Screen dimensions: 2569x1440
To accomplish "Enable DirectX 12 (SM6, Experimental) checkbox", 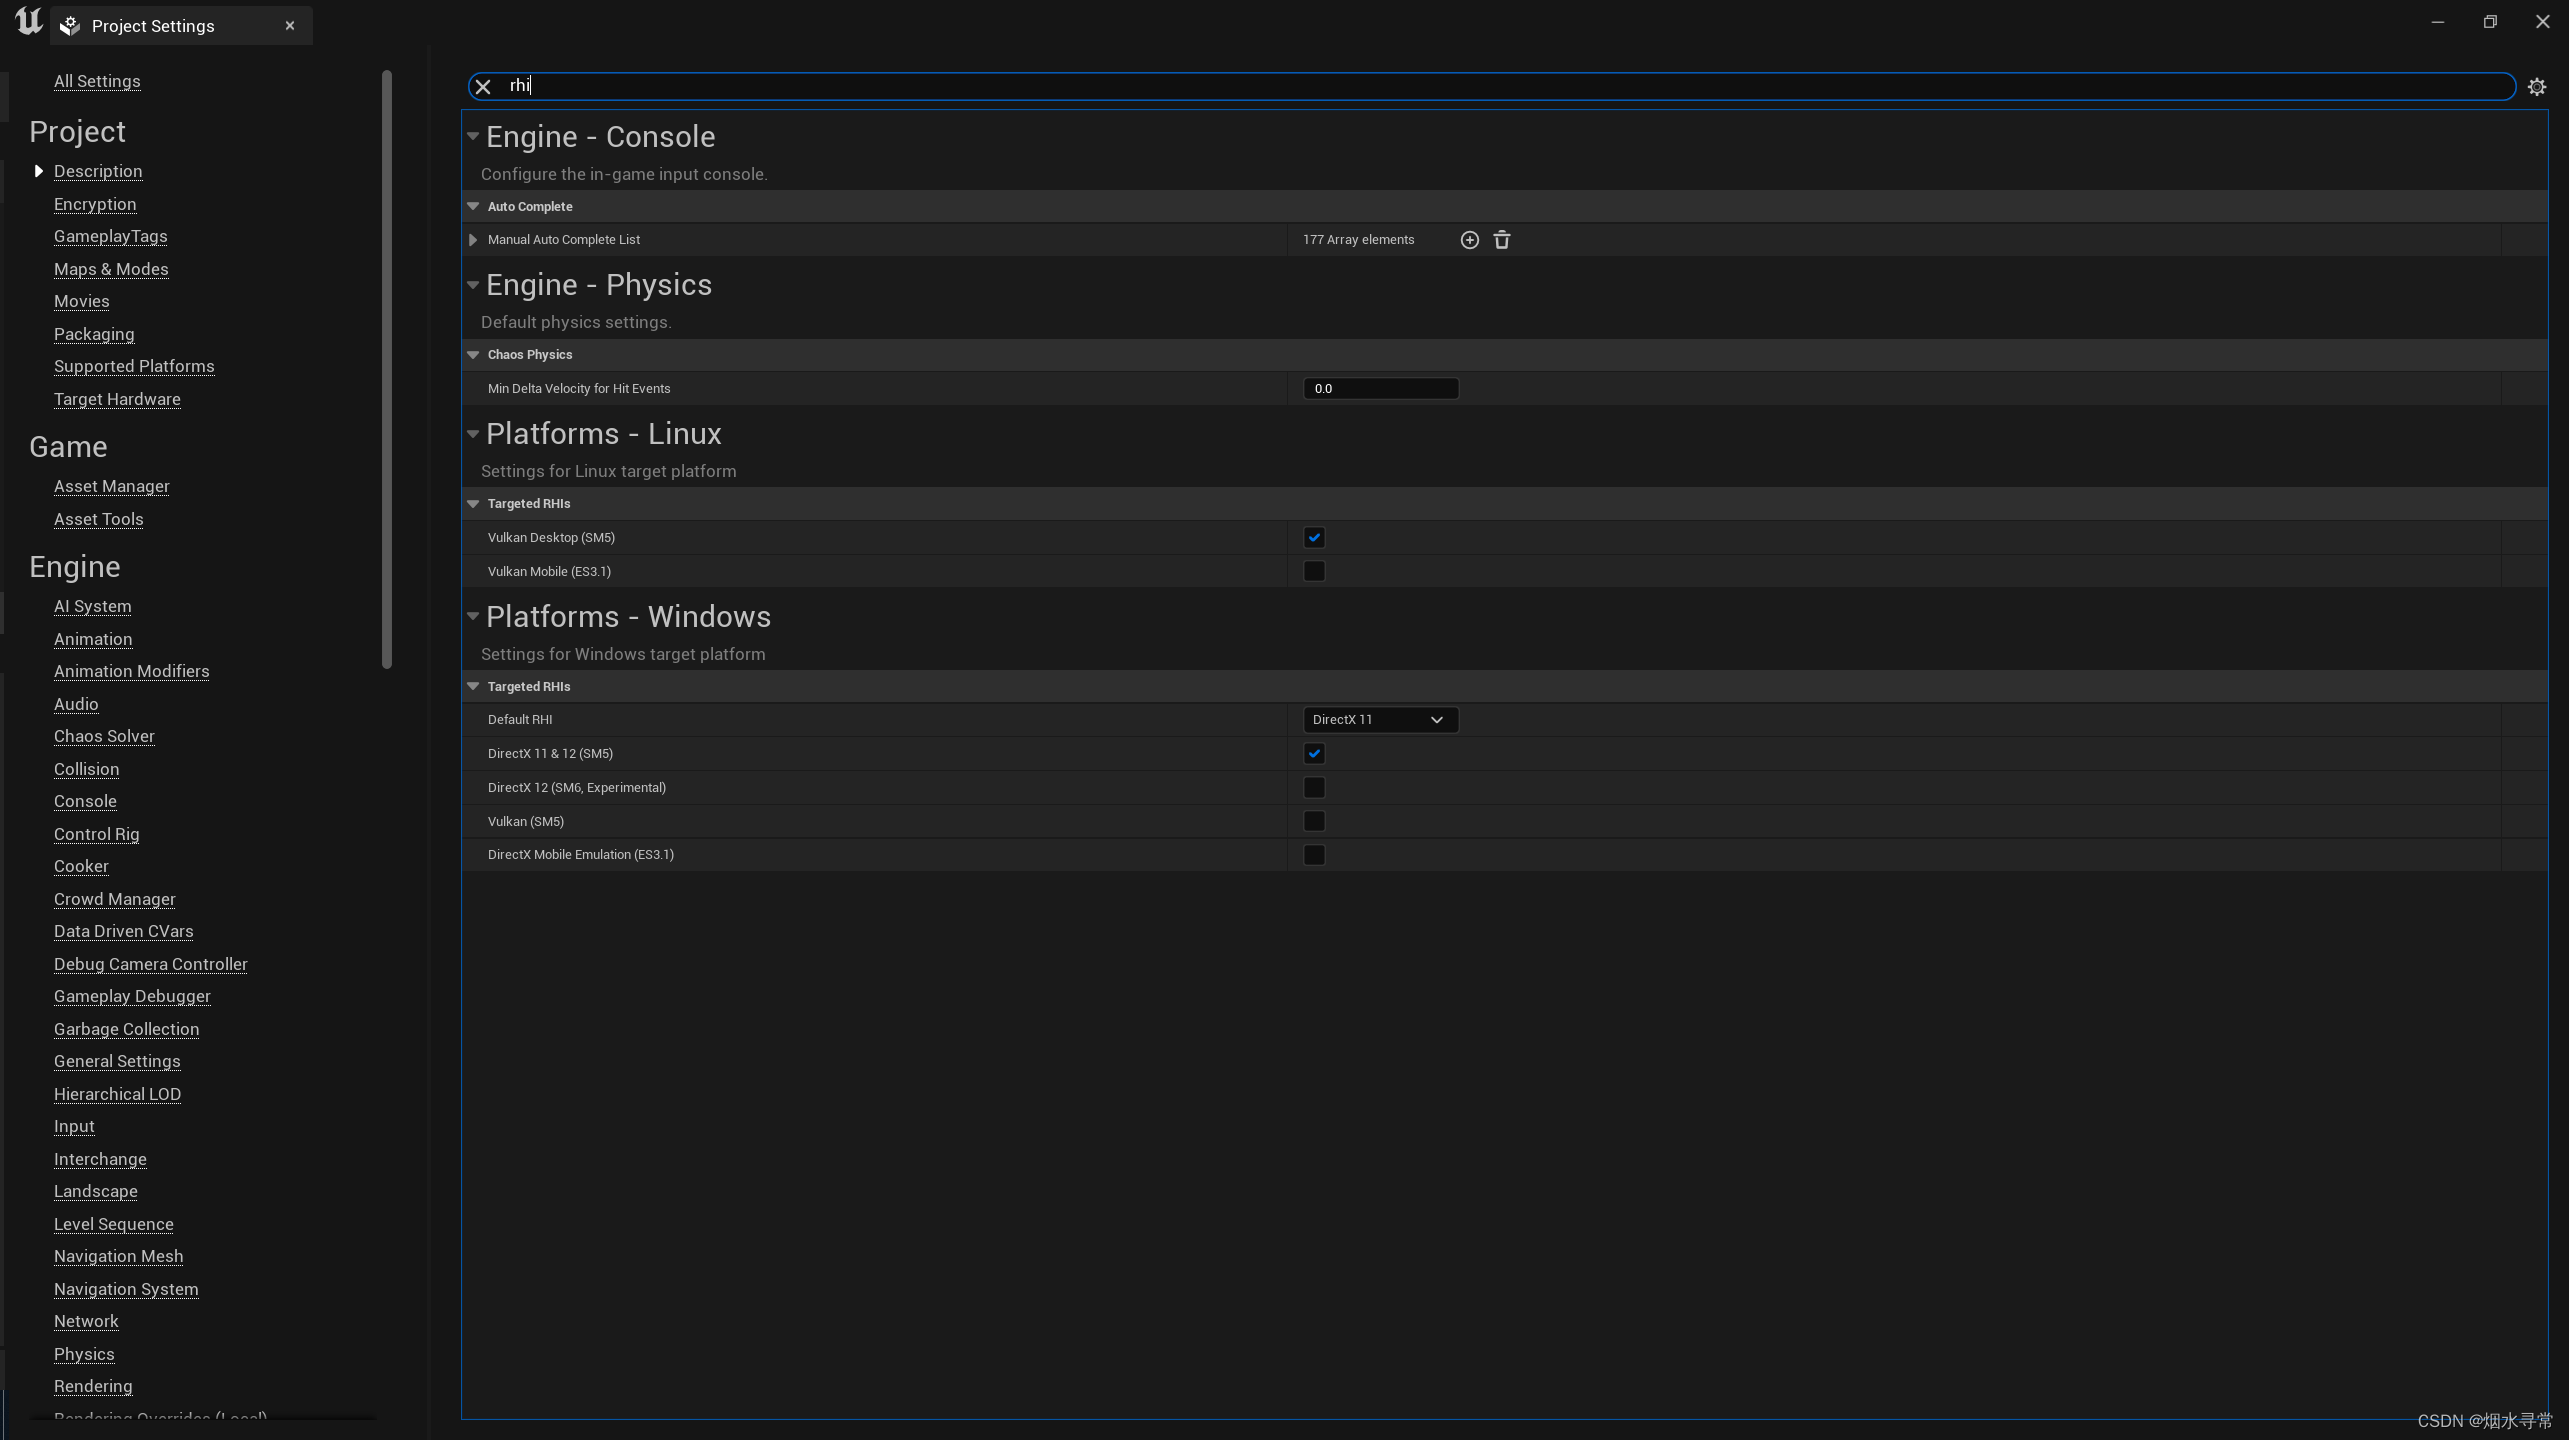I will pos(1314,788).
